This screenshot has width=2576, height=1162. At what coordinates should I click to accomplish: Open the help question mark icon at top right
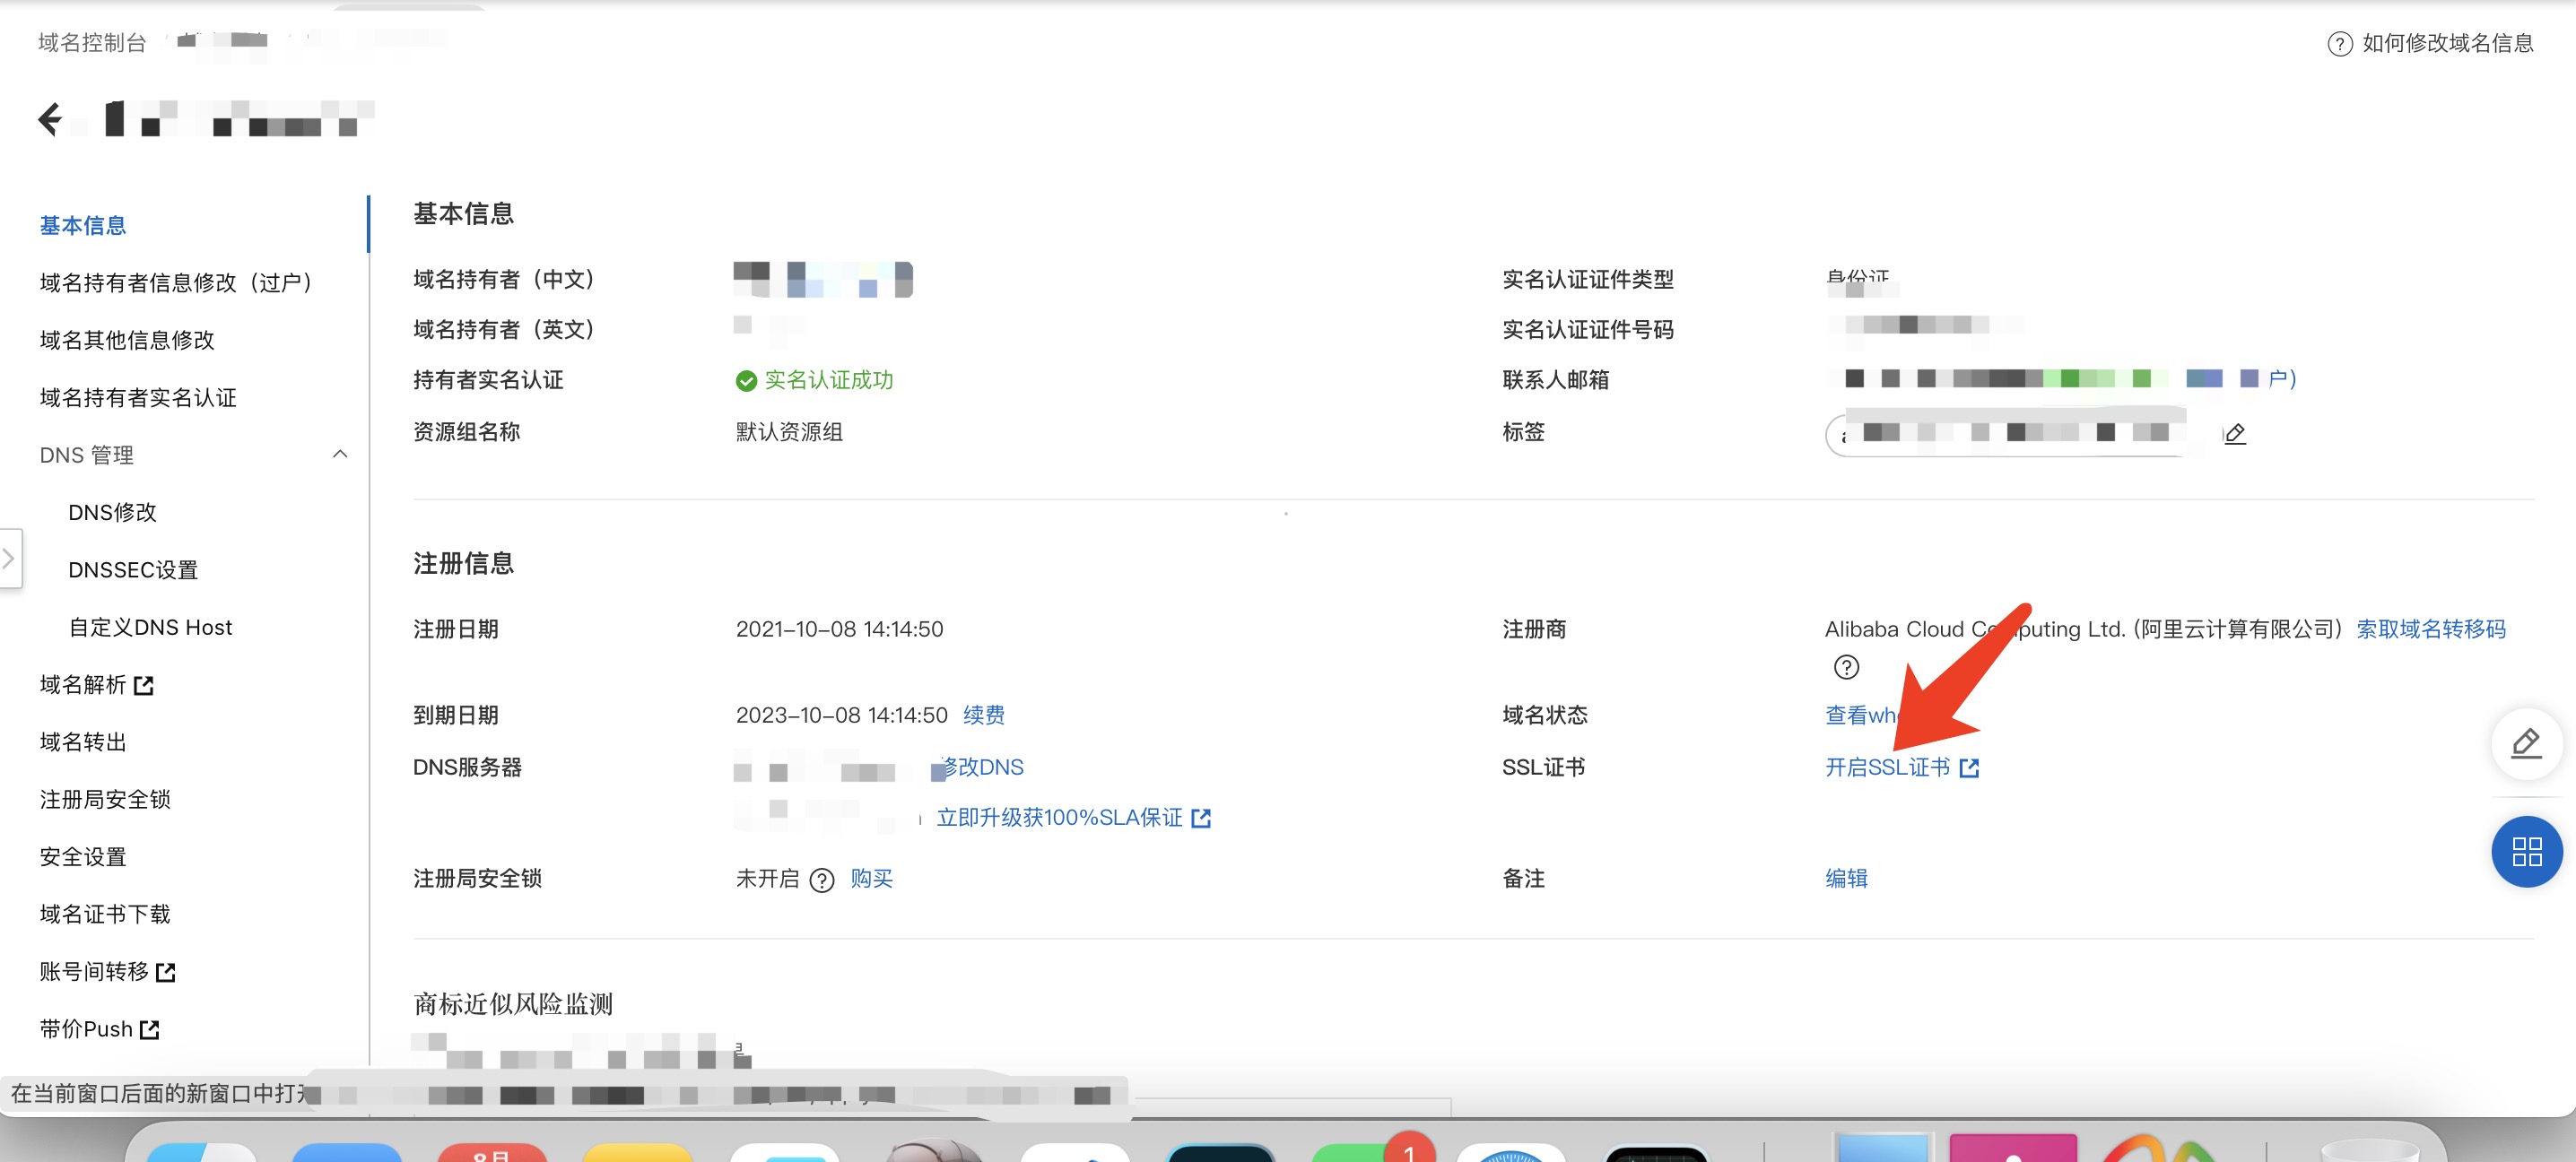coord(2339,44)
